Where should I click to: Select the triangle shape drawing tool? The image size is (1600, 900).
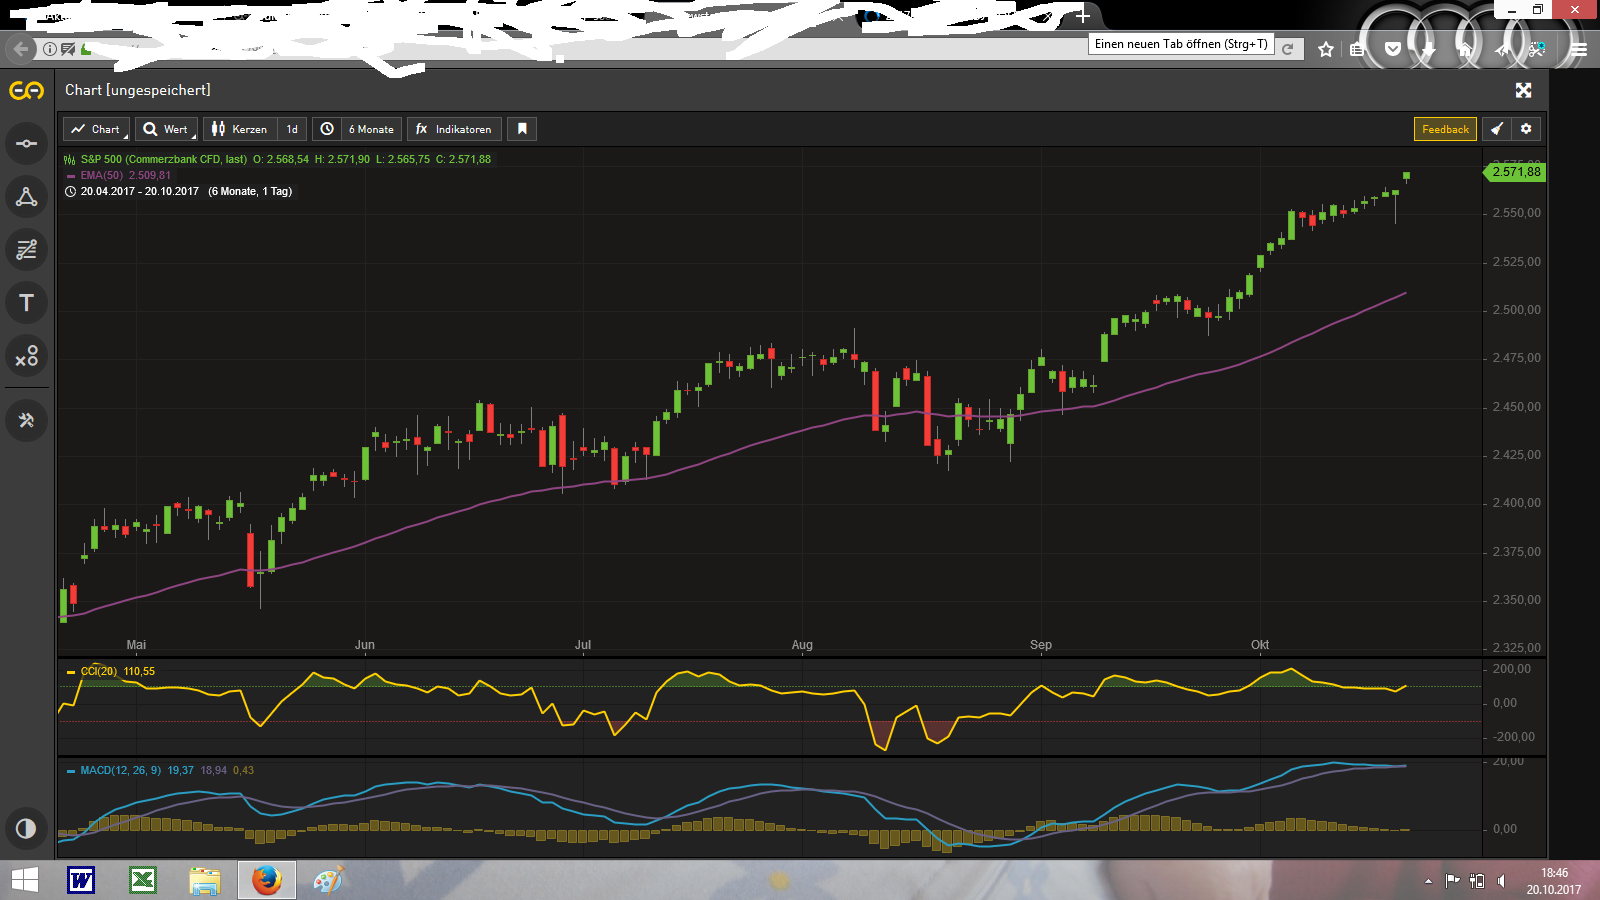pyautogui.click(x=27, y=197)
